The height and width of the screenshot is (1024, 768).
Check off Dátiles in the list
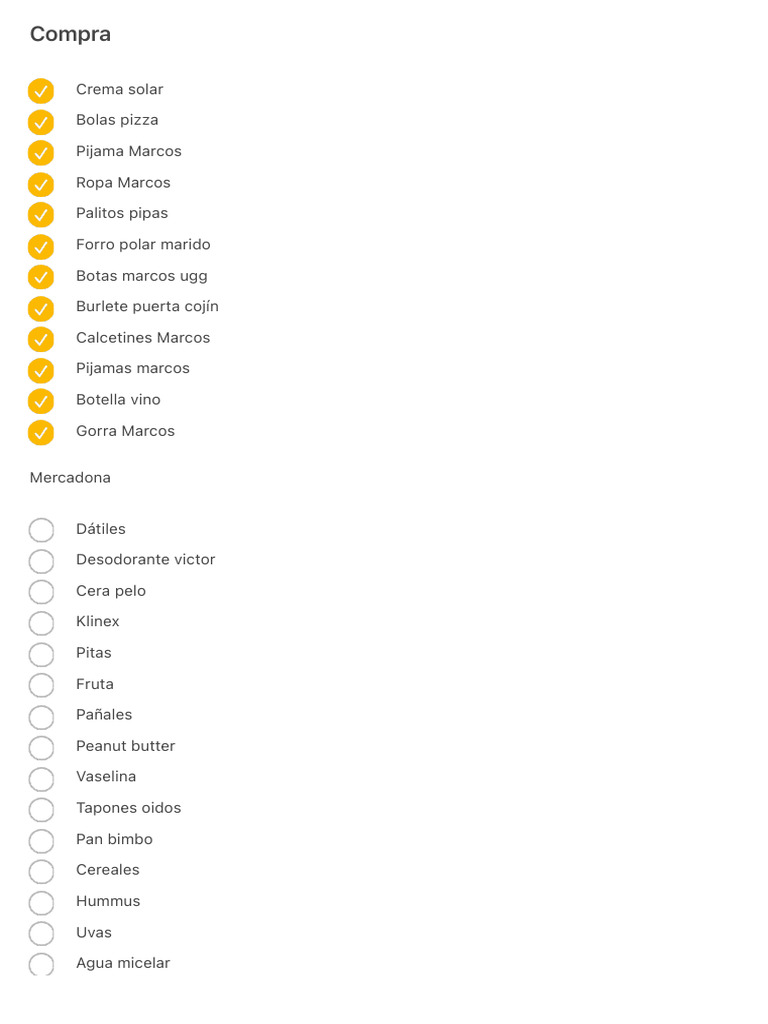click(x=41, y=530)
